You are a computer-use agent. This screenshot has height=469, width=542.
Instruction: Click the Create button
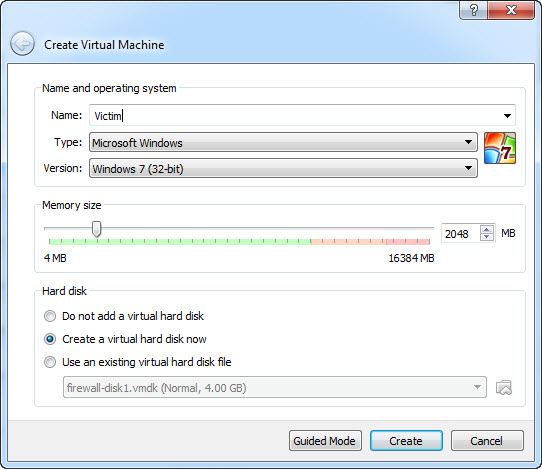click(406, 441)
